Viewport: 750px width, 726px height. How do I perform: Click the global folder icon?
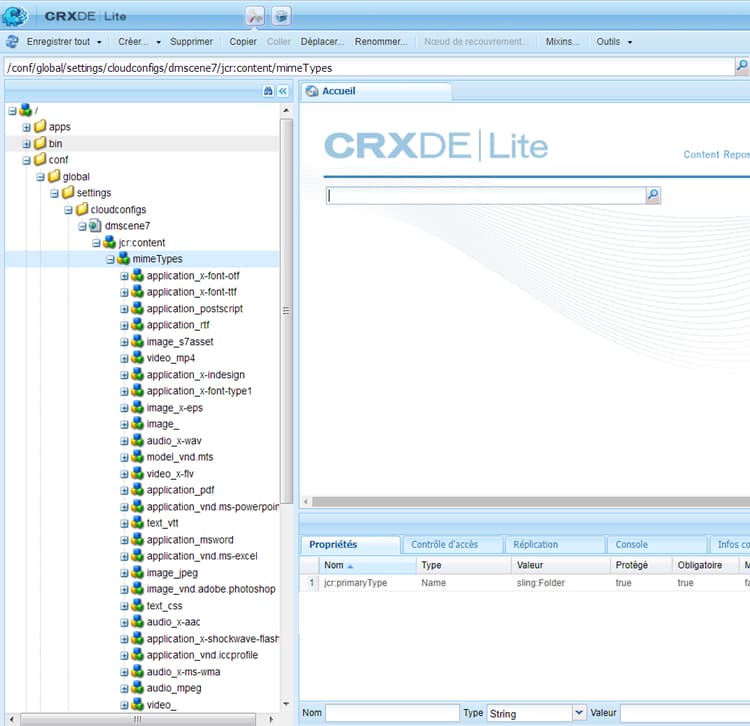54,176
